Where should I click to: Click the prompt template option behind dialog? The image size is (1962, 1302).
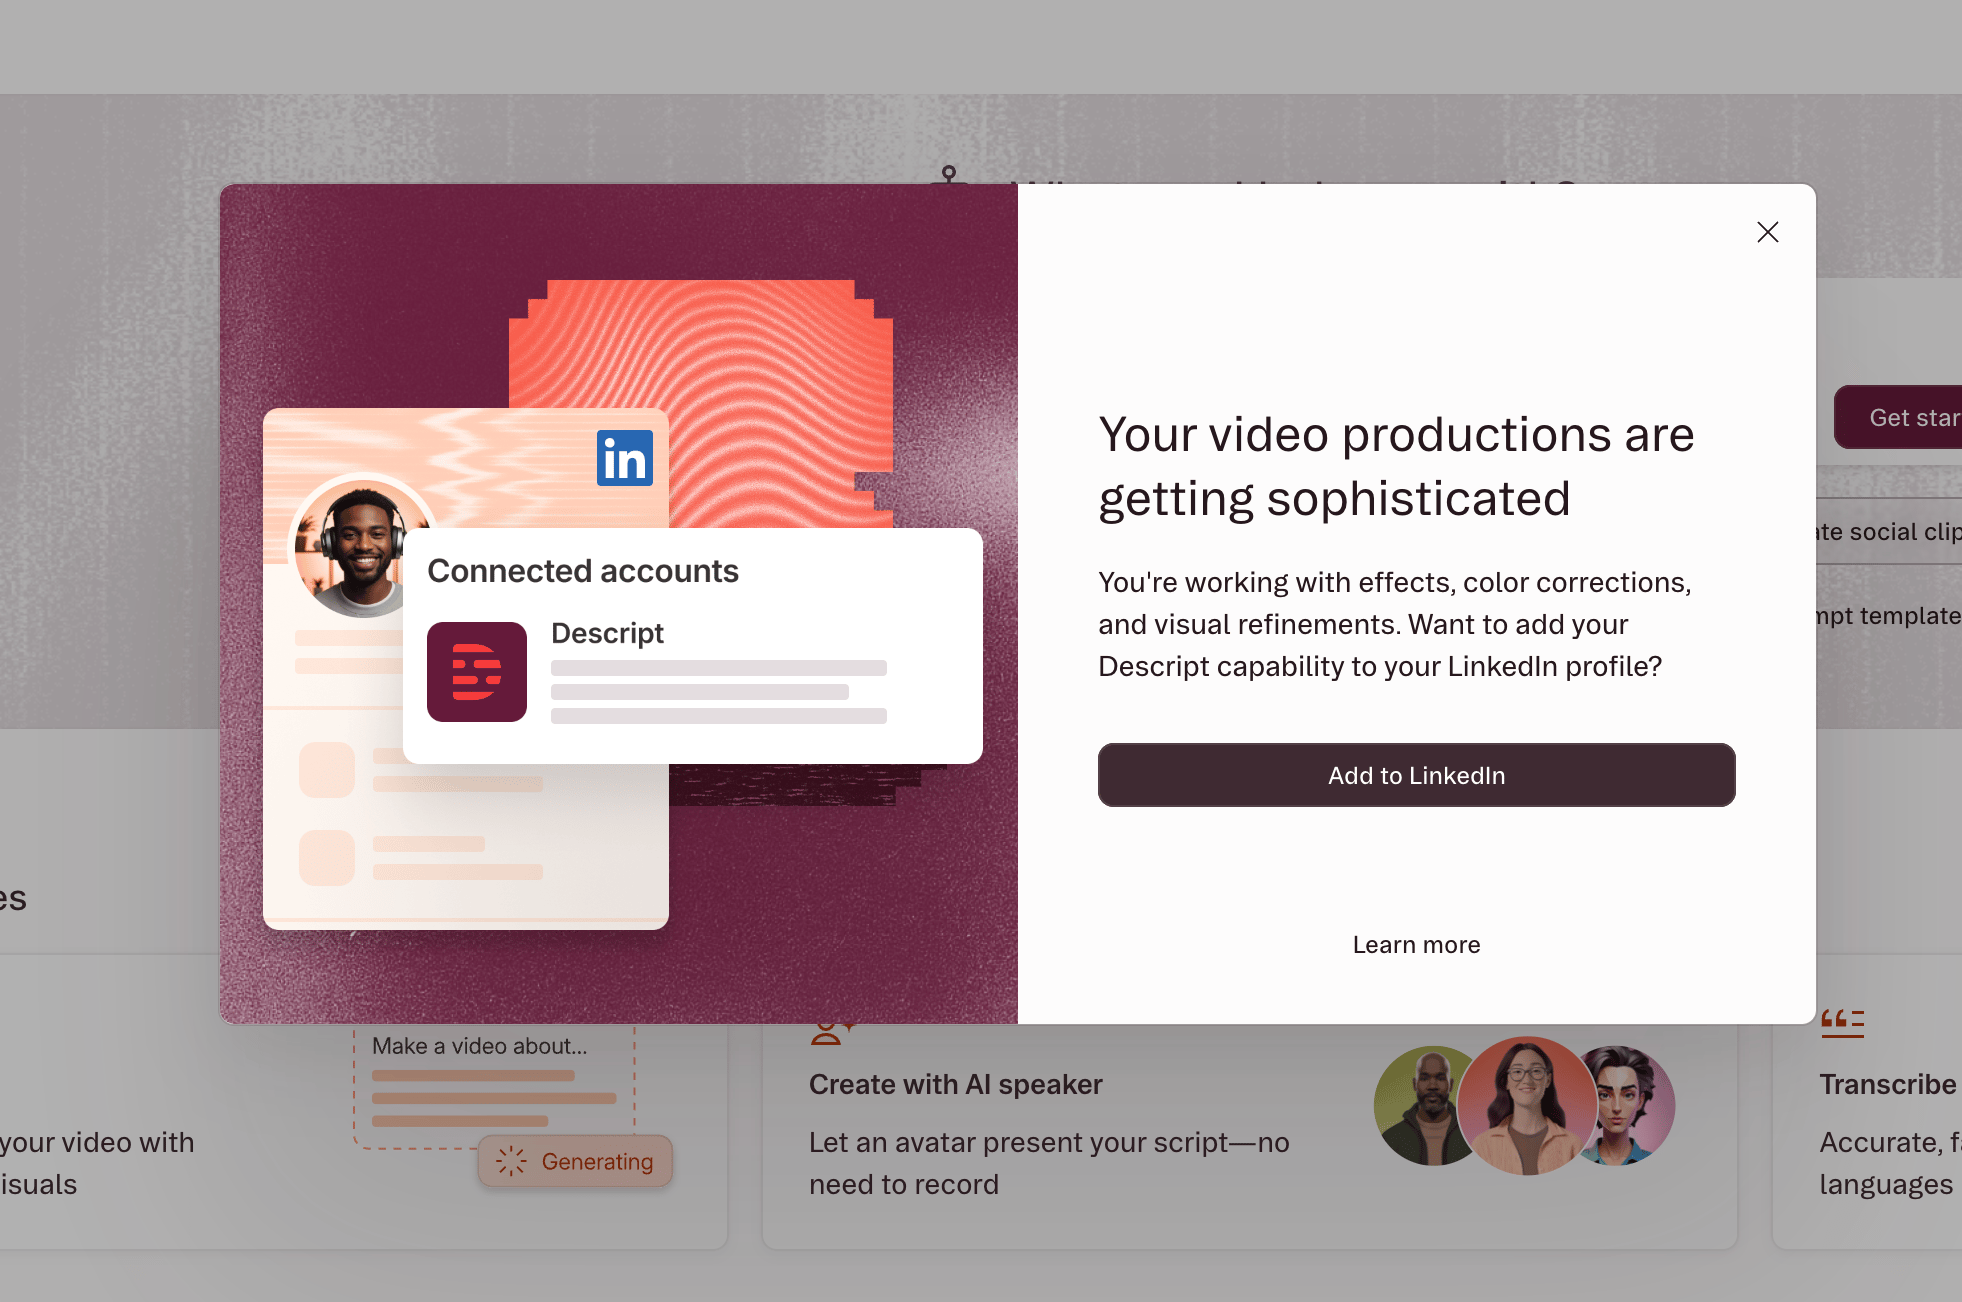pyautogui.click(x=1888, y=616)
